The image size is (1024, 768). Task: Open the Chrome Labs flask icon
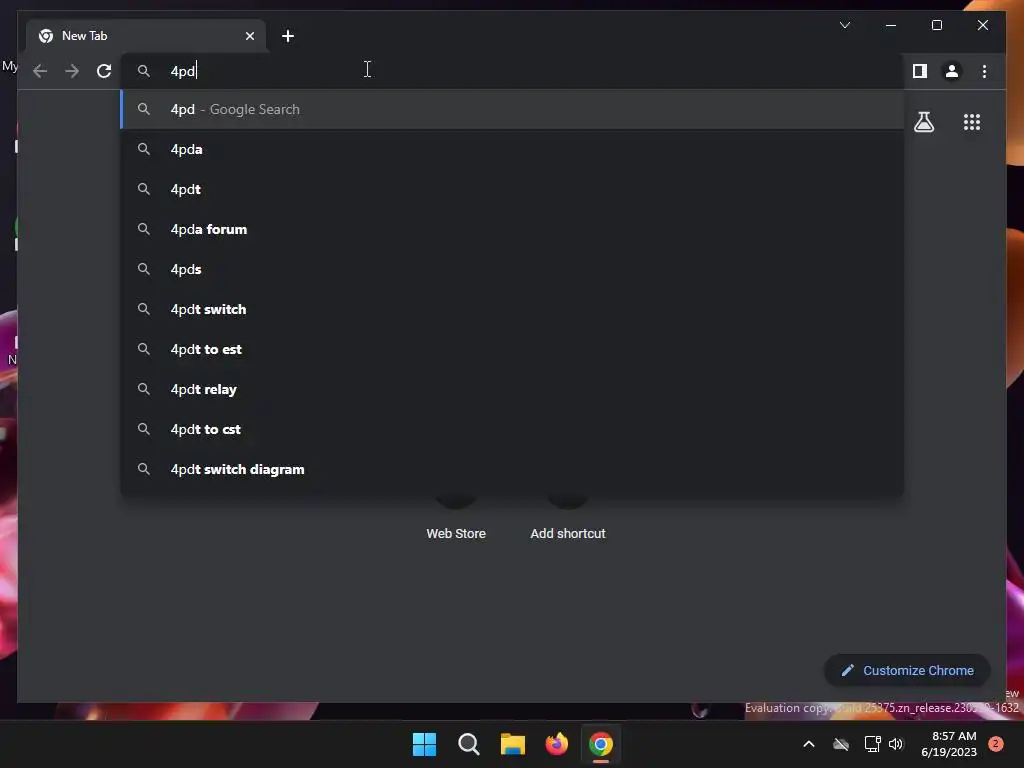pos(923,122)
